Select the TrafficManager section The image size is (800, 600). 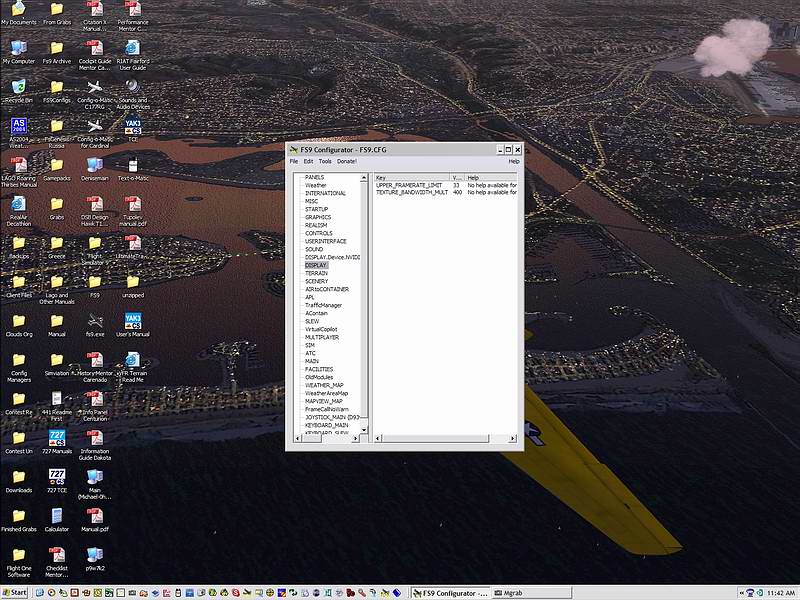pyautogui.click(x=323, y=305)
